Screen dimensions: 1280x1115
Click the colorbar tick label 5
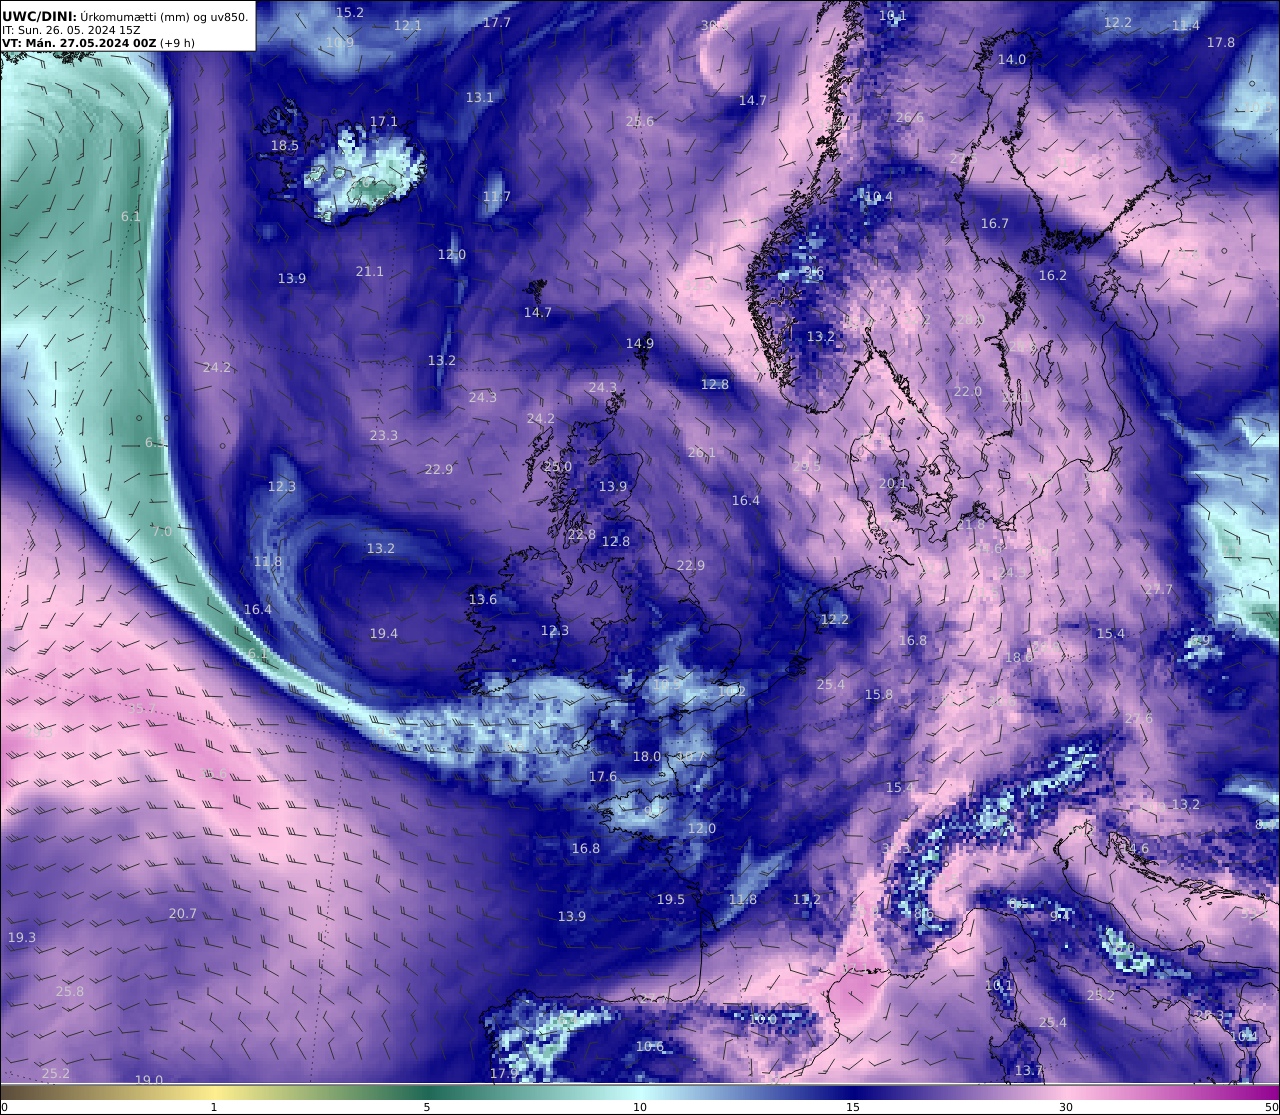tap(427, 1107)
